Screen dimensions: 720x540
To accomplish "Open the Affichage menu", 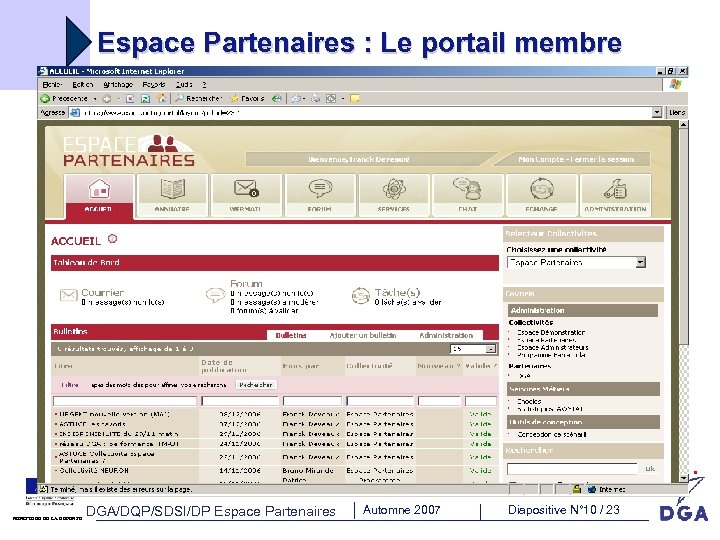I will tap(118, 84).
